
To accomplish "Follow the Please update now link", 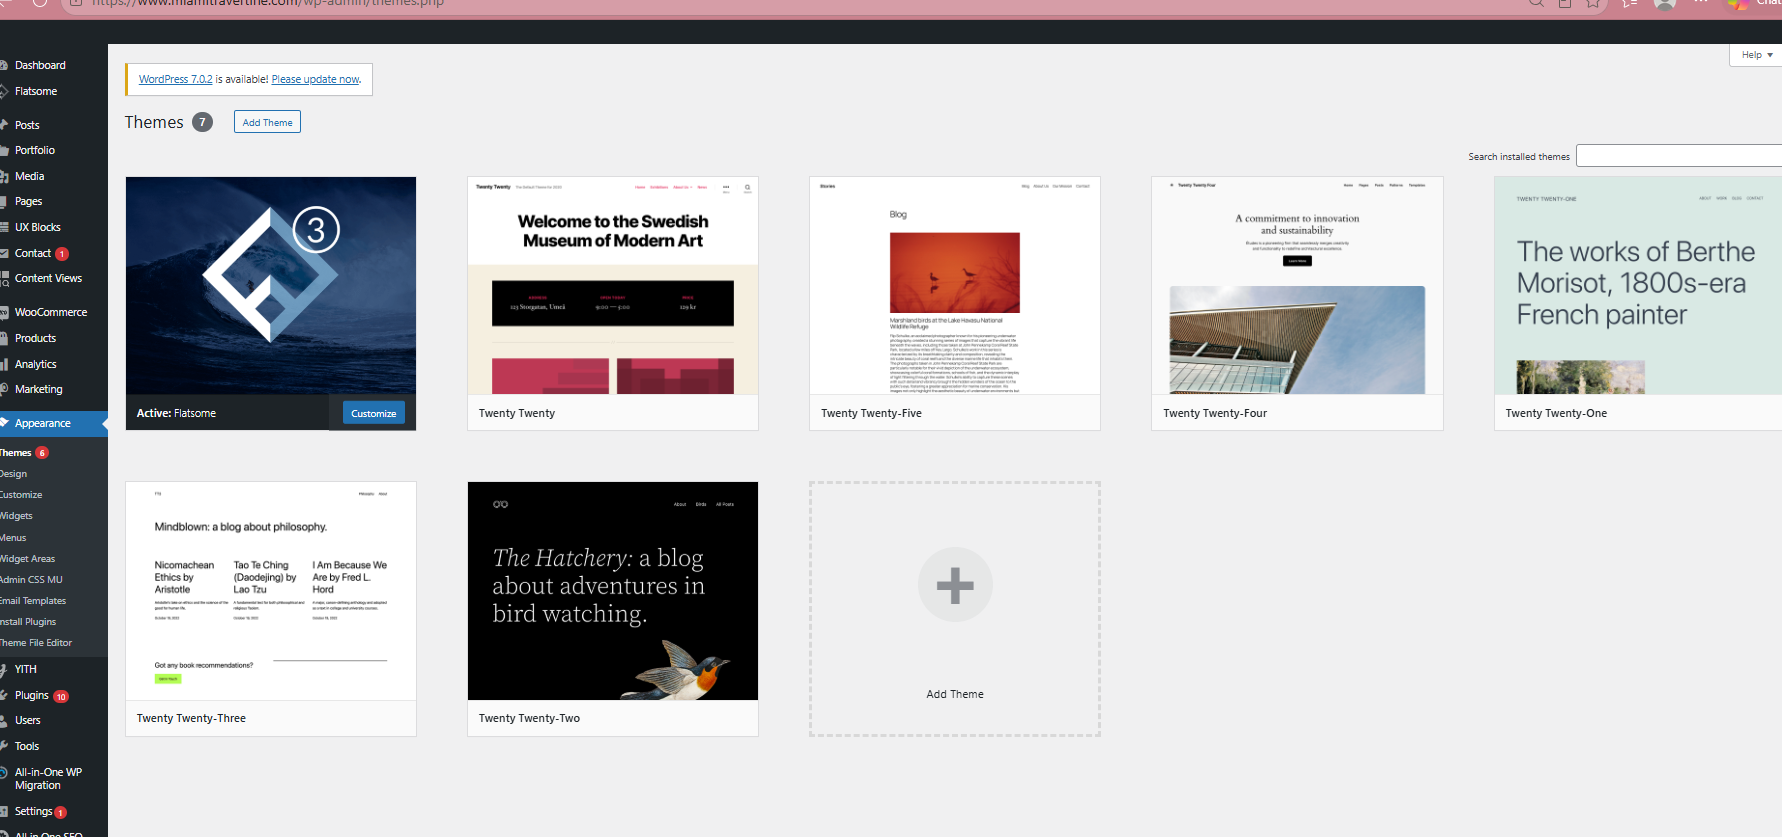I will (315, 79).
